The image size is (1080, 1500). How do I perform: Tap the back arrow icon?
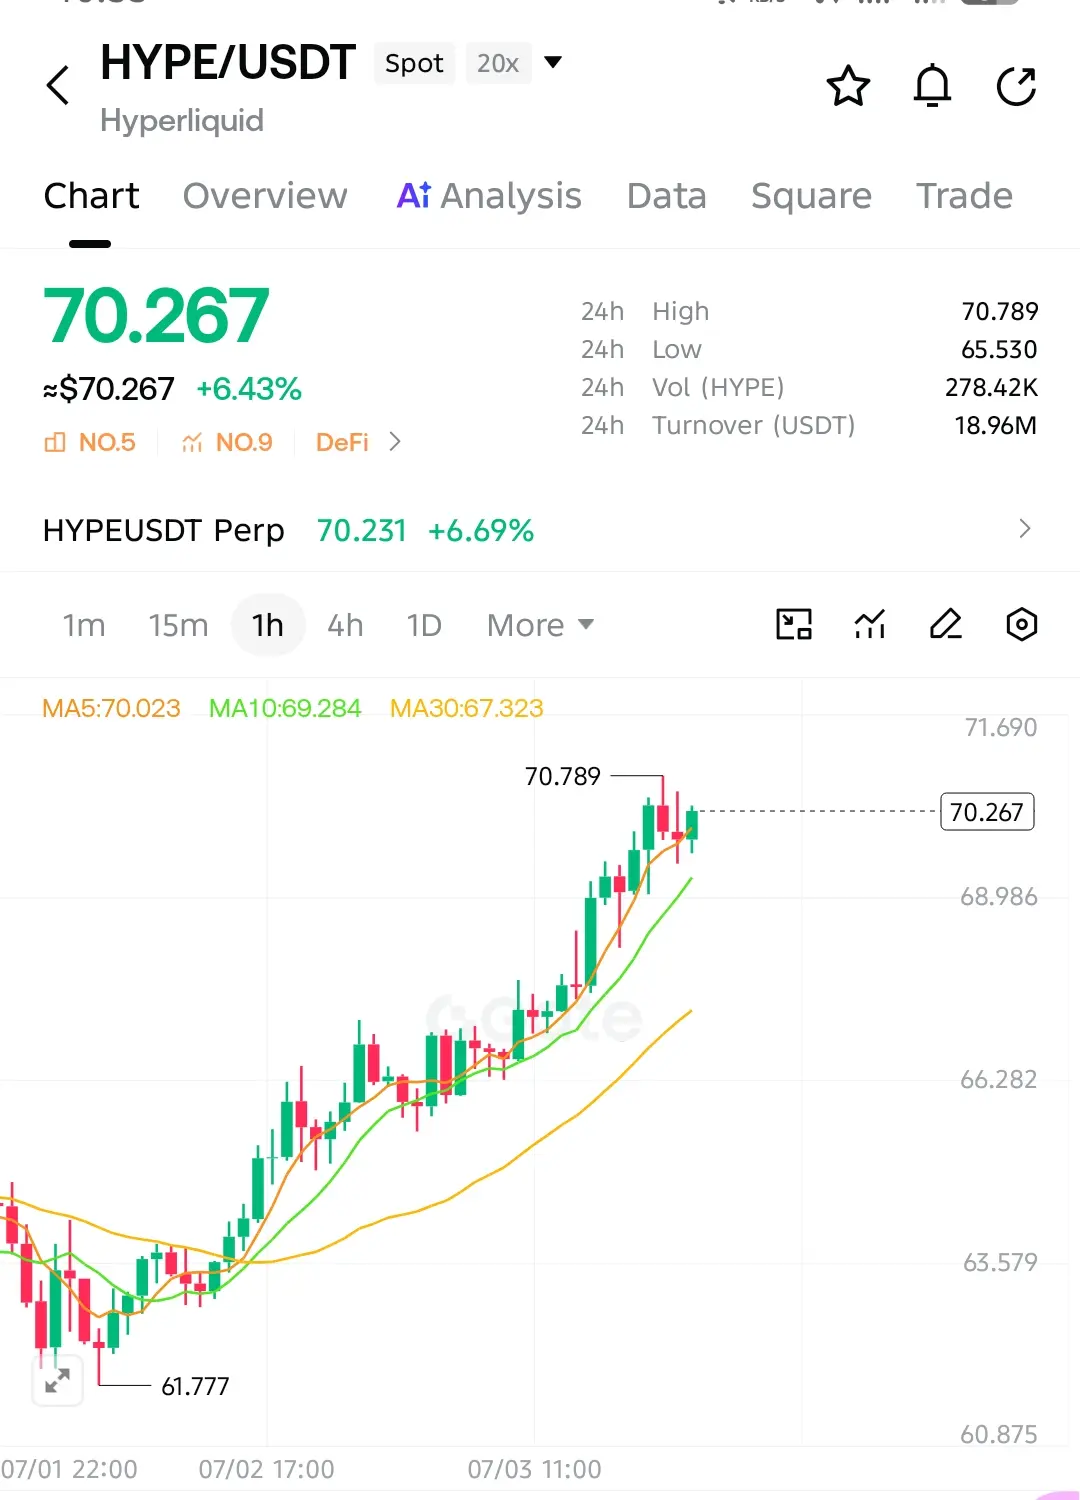(x=58, y=85)
